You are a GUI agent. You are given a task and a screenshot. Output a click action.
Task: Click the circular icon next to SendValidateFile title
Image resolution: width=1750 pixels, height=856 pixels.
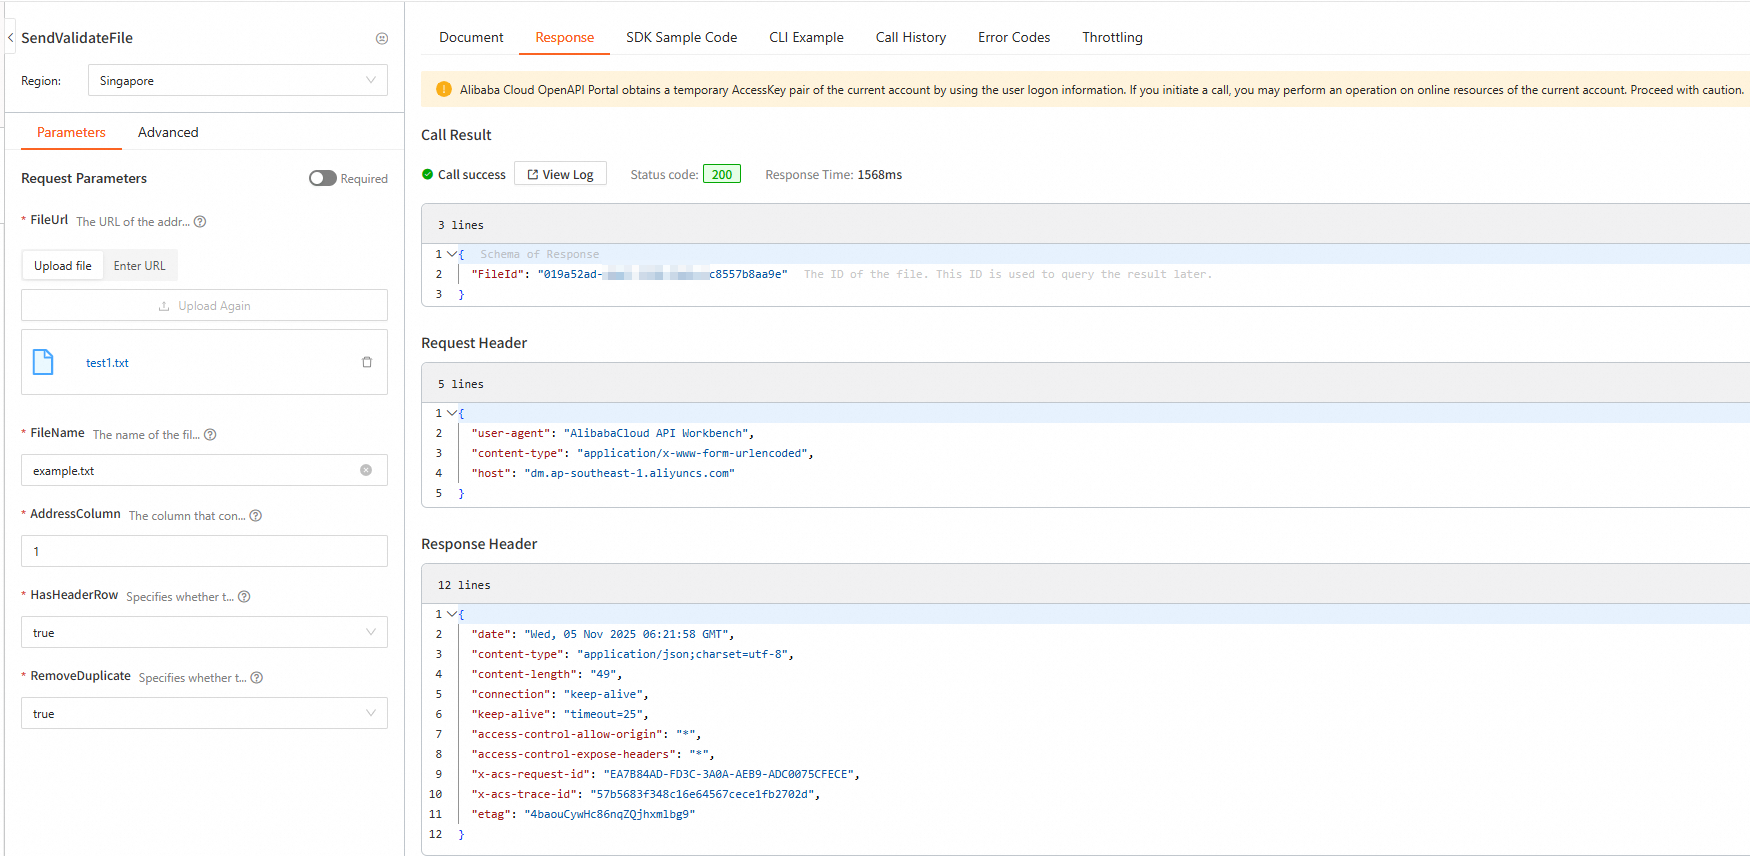(382, 38)
